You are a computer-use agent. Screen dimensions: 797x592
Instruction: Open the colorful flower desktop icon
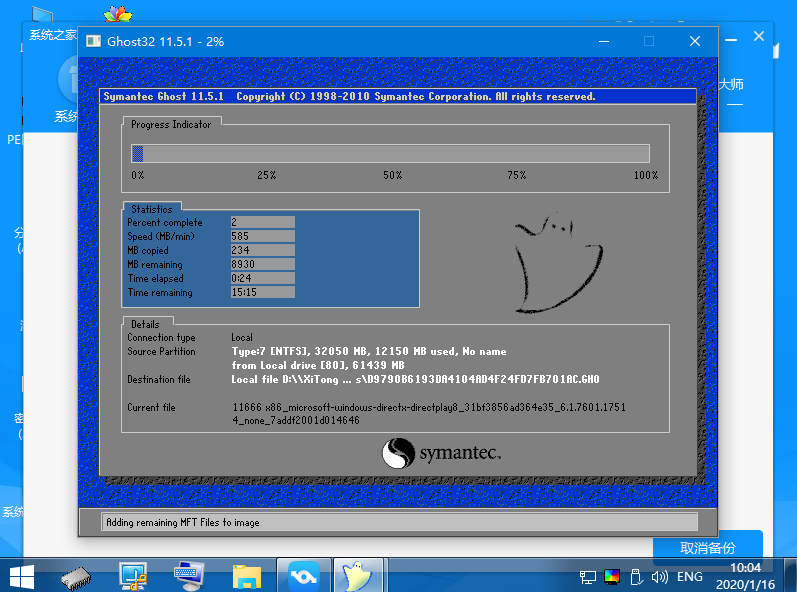click(118, 16)
